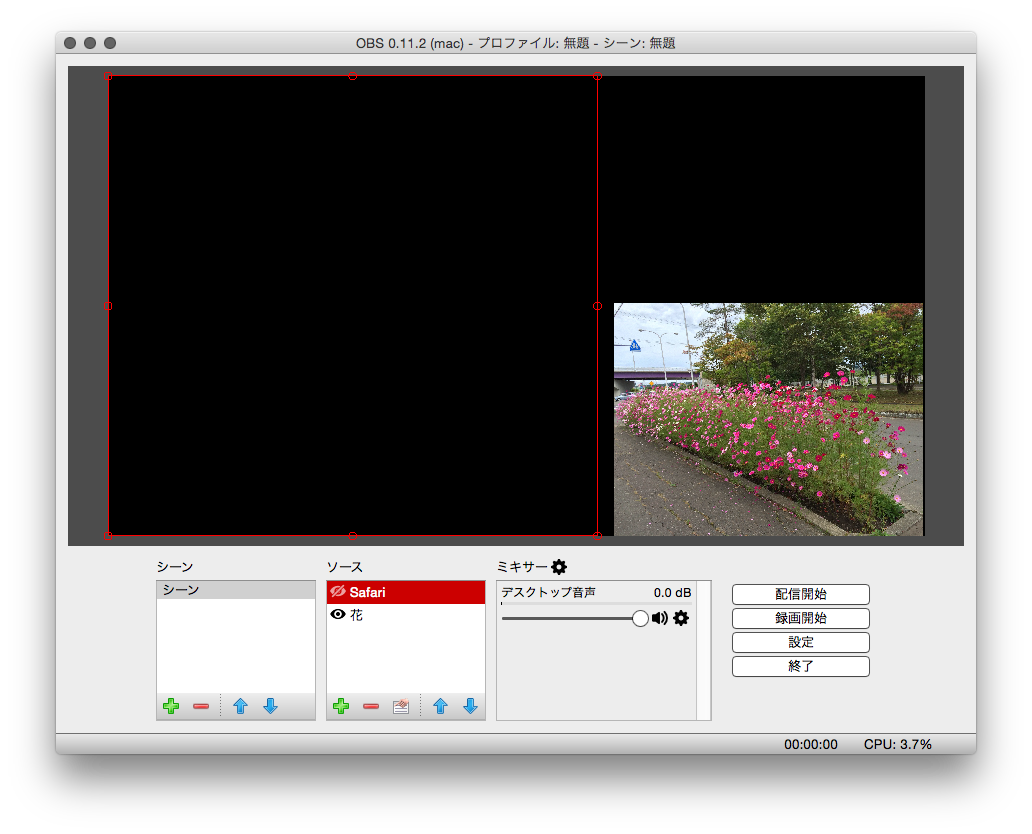Screen dimensions: 1032x834
Task: Remove the selected source with the minus icon
Action: (371, 706)
